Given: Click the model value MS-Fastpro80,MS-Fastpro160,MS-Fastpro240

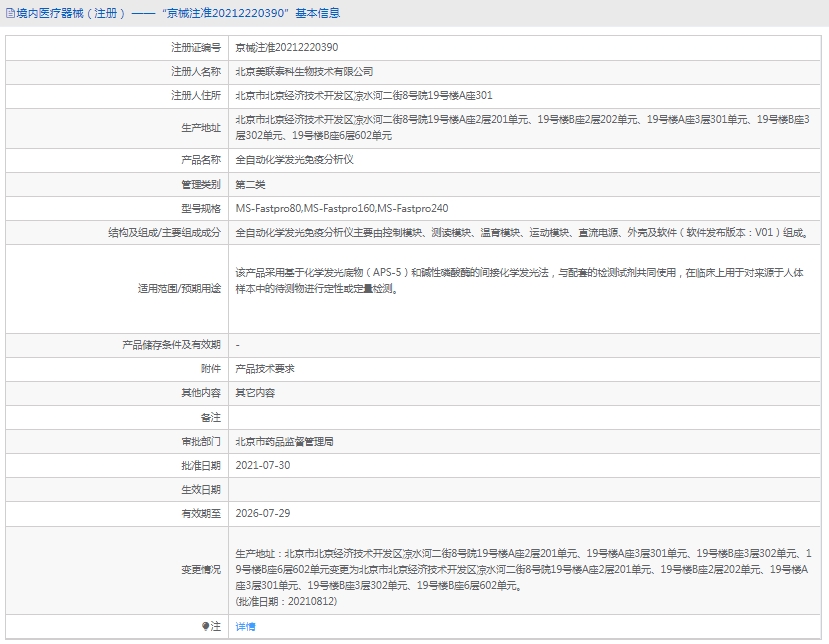Looking at the screenshot, I should (x=342, y=208).
